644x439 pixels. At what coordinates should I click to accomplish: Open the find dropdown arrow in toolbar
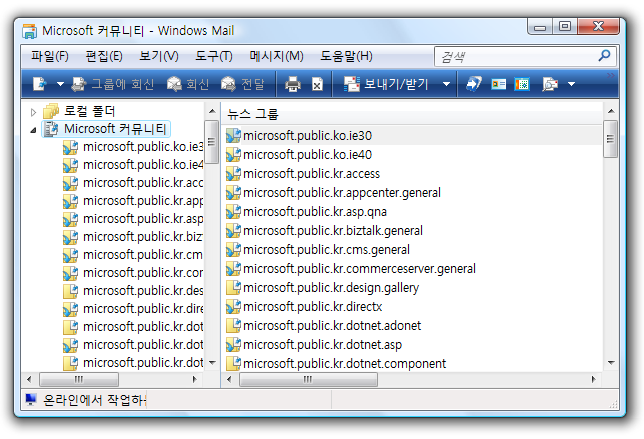571,84
